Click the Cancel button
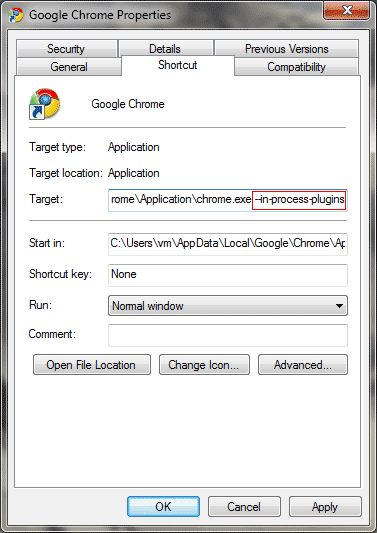The width and height of the screenshot is (377, 533). click(244, 506)
